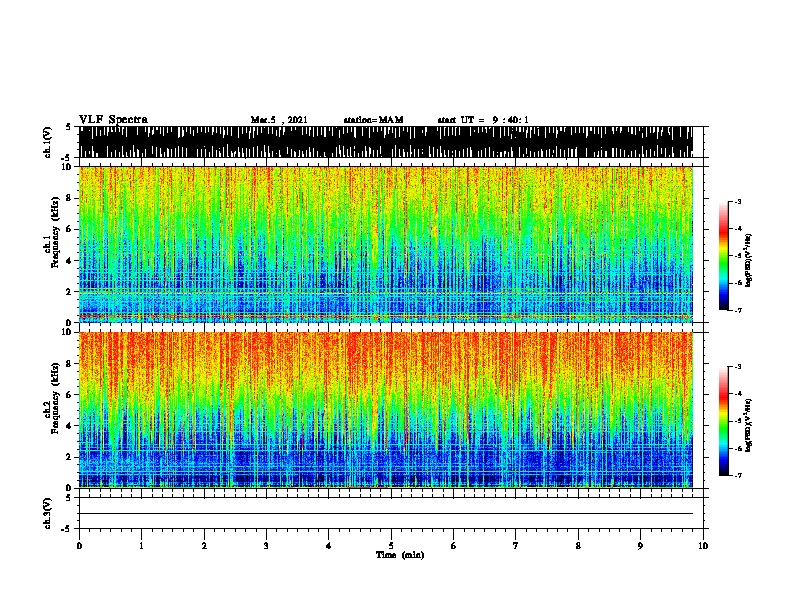Click the "ch.3(V)" axis label
The height and width of the screenshot is (612, 792).
point(48,513)
